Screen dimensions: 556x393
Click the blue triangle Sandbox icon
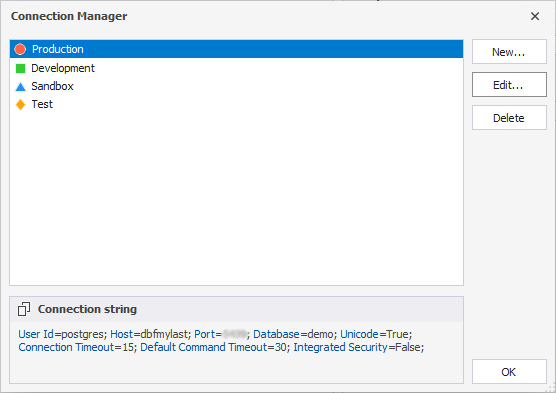(x=21, y=86)
